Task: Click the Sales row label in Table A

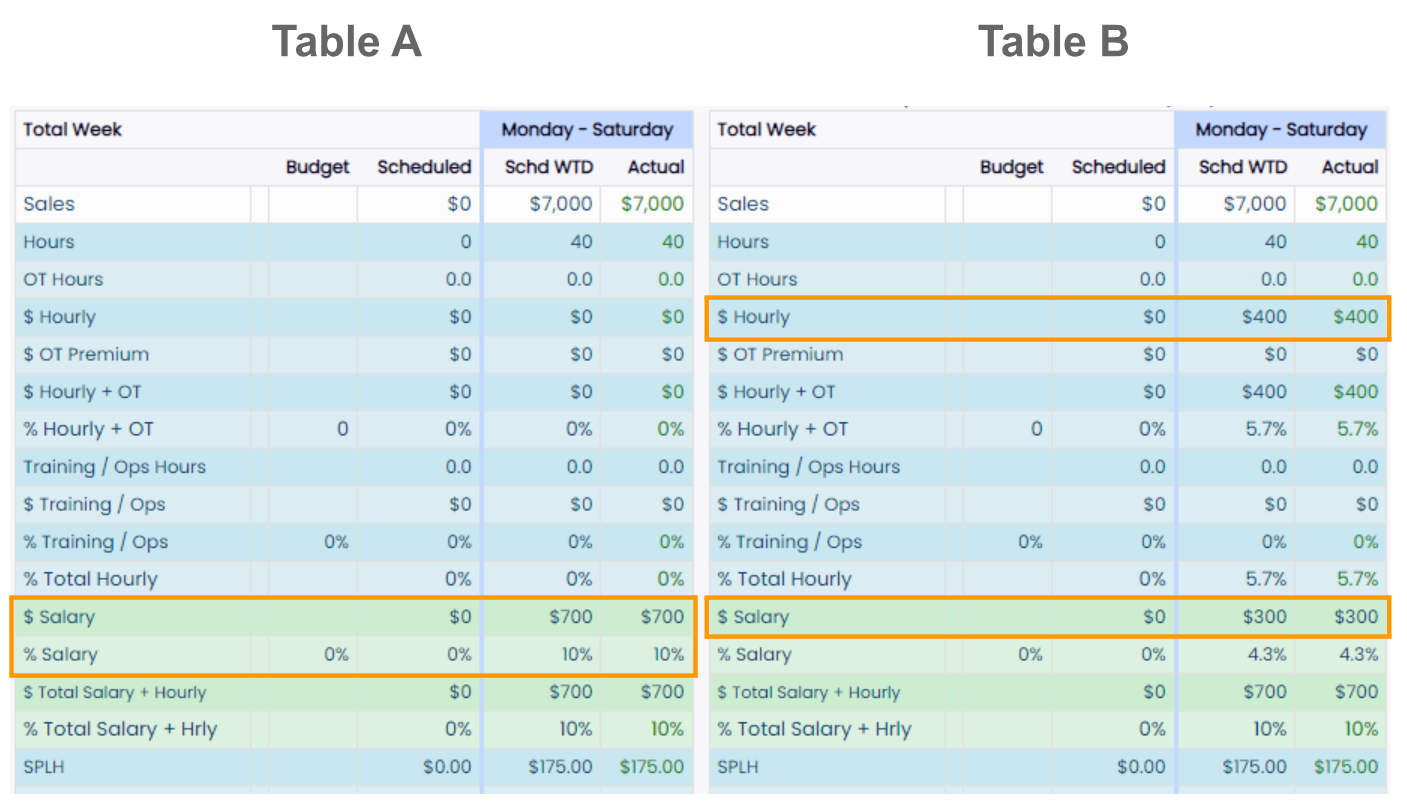Action: 49,204
